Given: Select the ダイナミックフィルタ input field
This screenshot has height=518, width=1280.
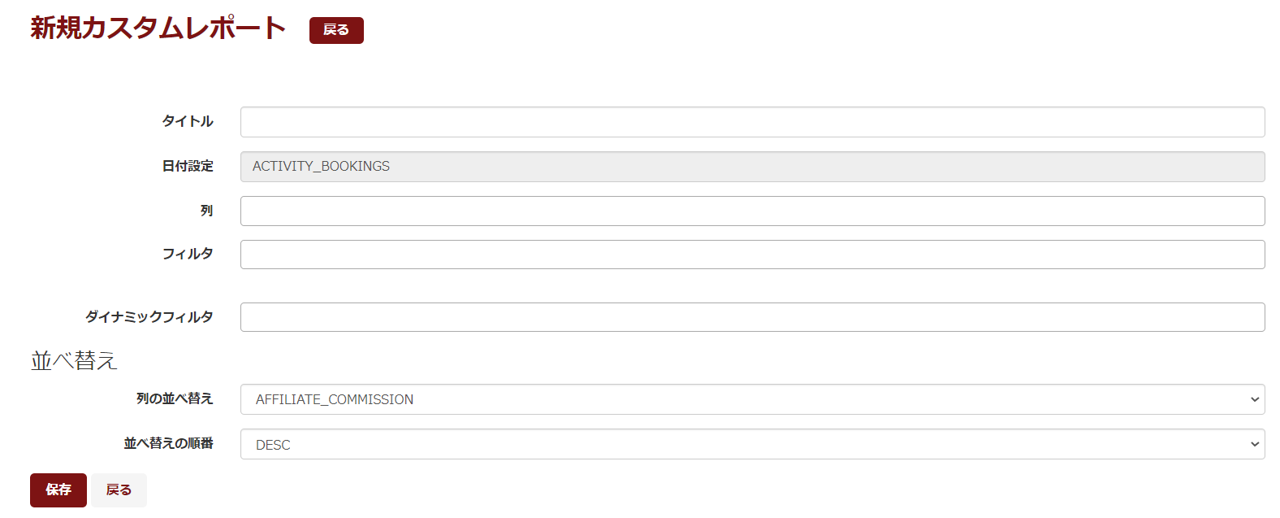Looking at the screenshot, I should click(752, 317).
